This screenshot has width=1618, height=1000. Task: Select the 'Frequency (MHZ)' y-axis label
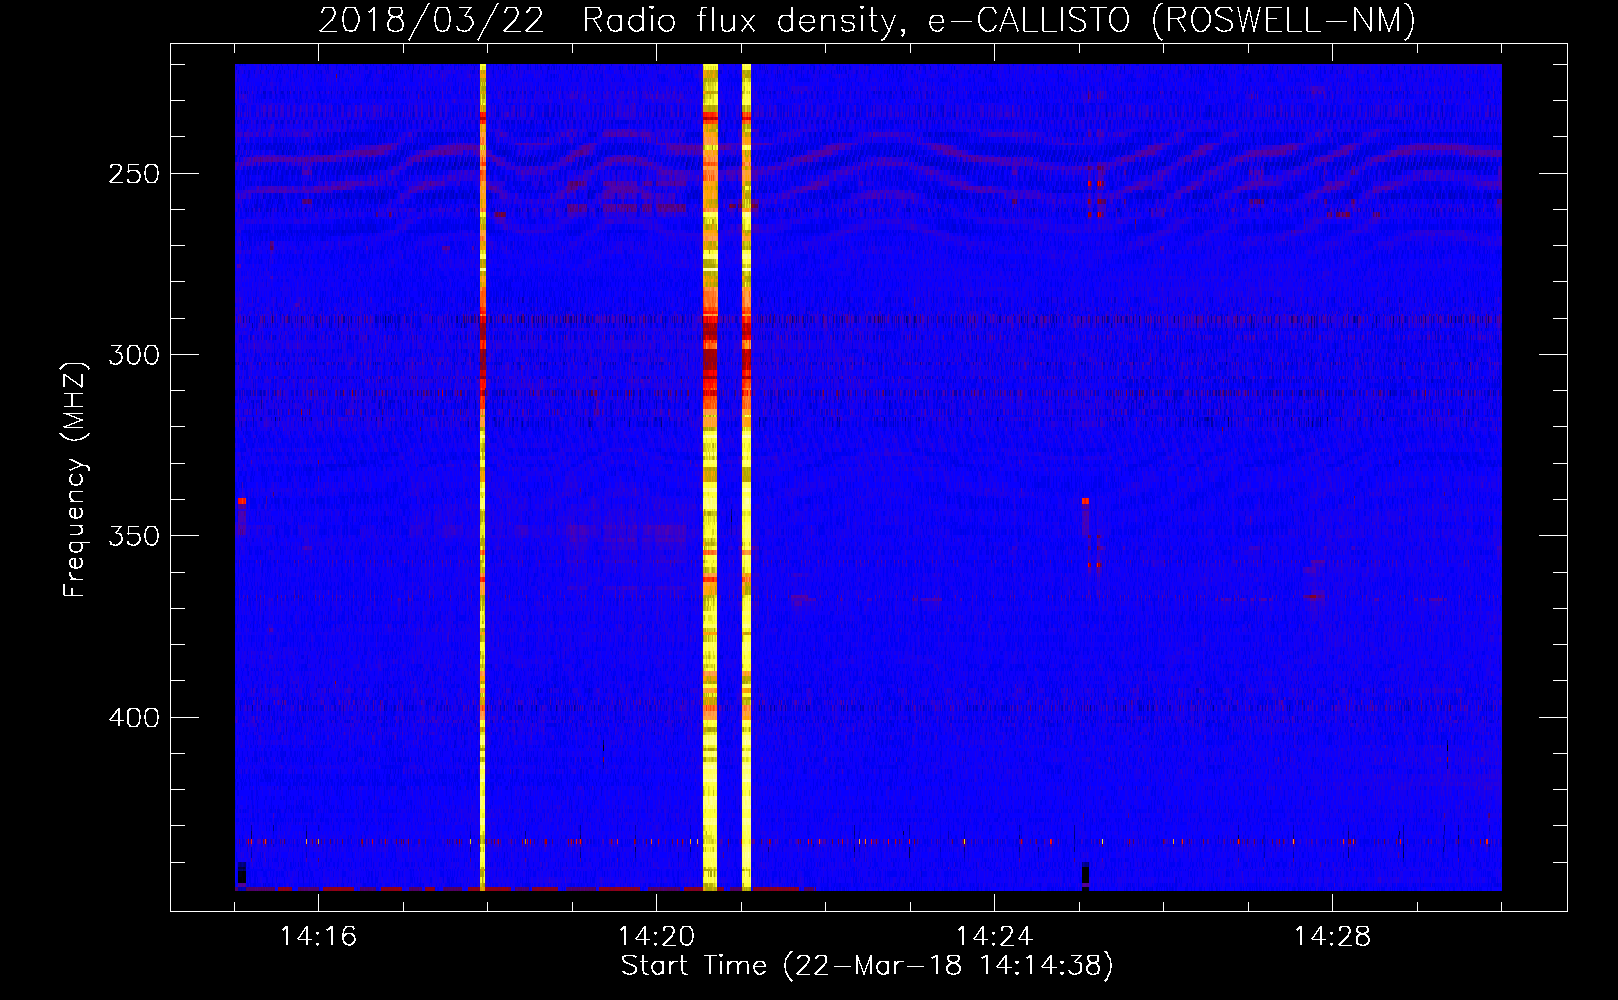click(x=75, y=479)
